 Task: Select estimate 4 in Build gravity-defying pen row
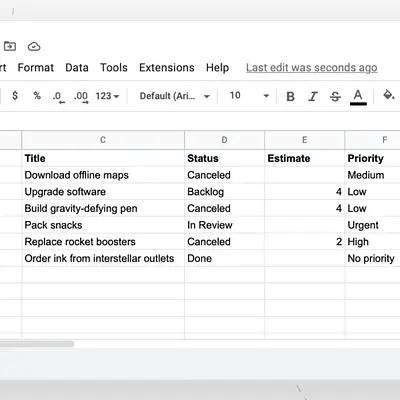click(x=304, y=208)
